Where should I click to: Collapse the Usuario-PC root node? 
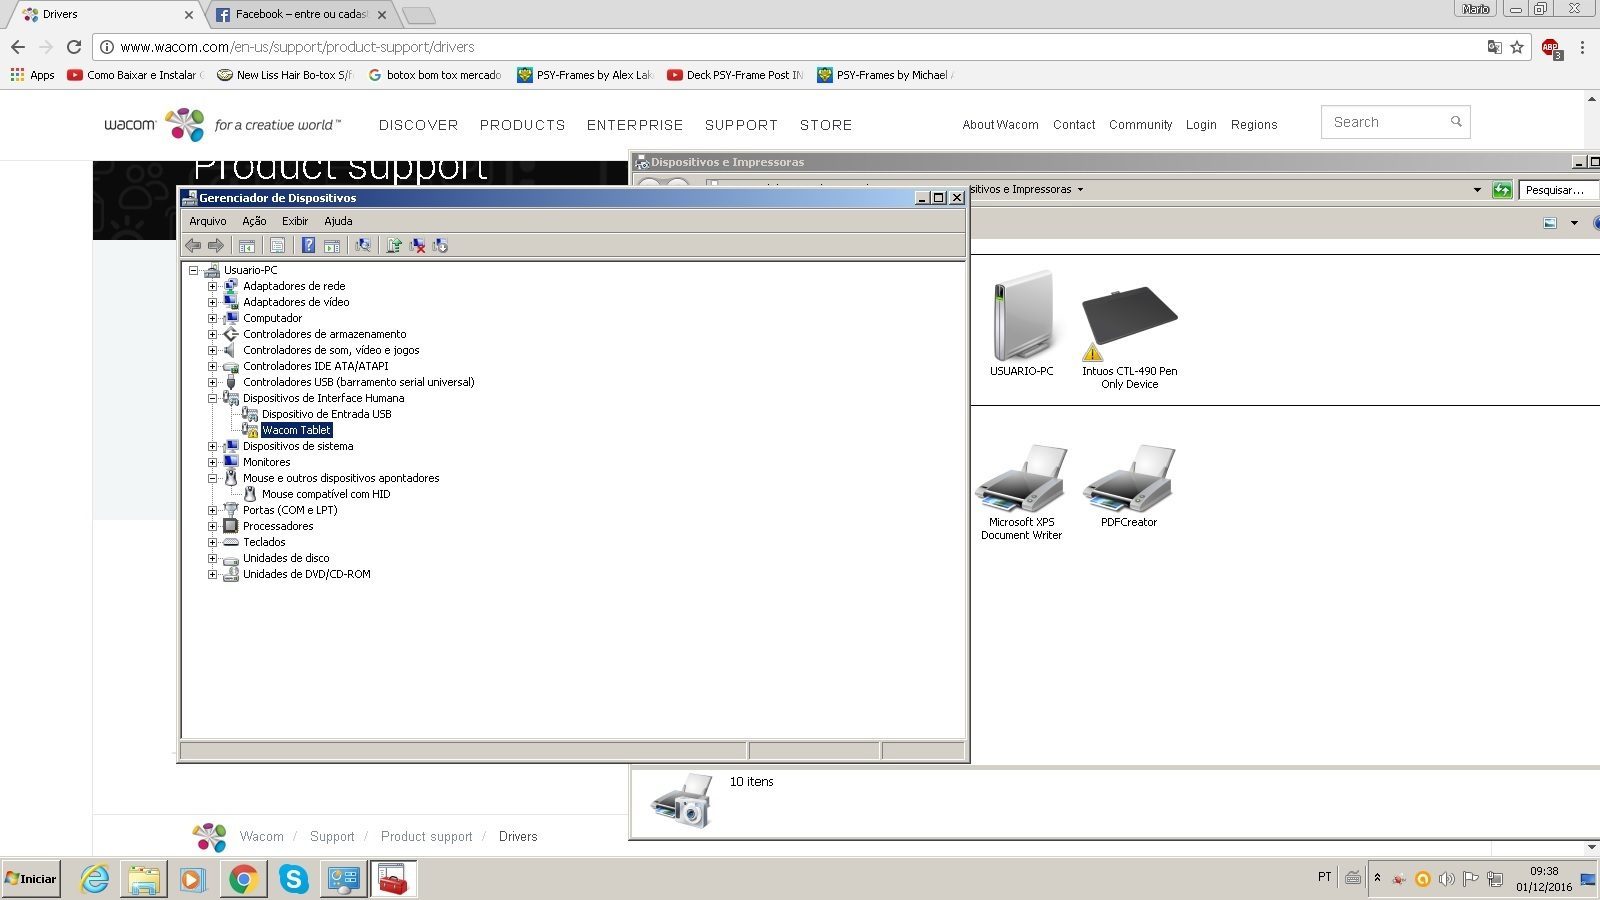coord(193,270)
